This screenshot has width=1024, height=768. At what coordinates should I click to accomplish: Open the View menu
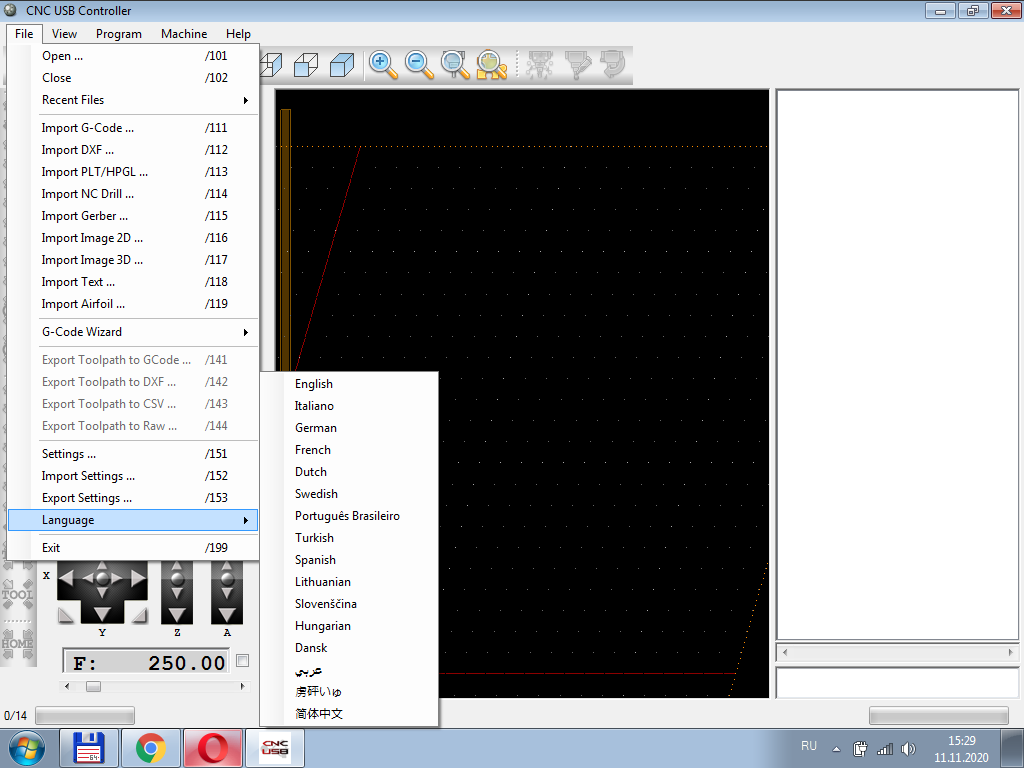pos(64,34)
